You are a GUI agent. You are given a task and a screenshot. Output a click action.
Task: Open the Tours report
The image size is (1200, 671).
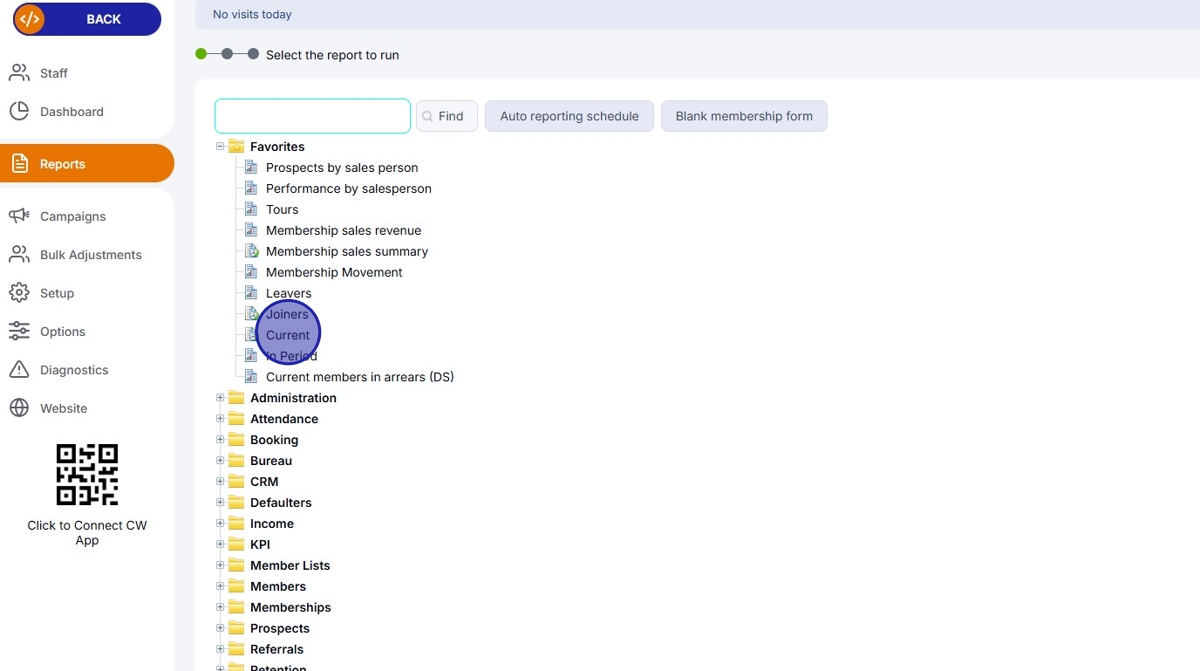[282, 210]
